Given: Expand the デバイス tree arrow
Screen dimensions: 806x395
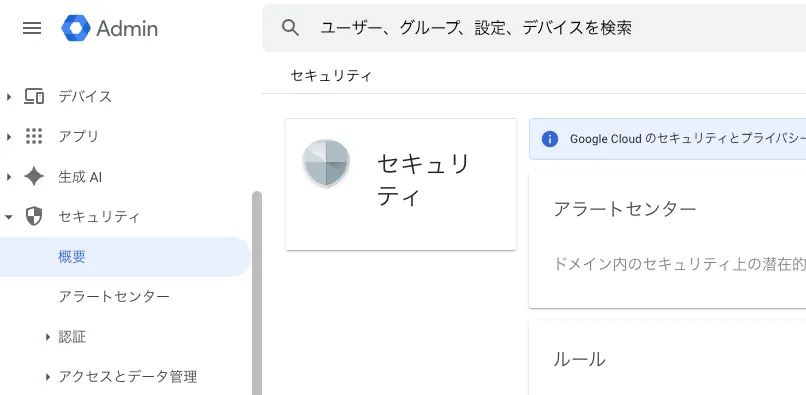Looking at the screenshot, I should pyautogui.click(x=8, y=96).
